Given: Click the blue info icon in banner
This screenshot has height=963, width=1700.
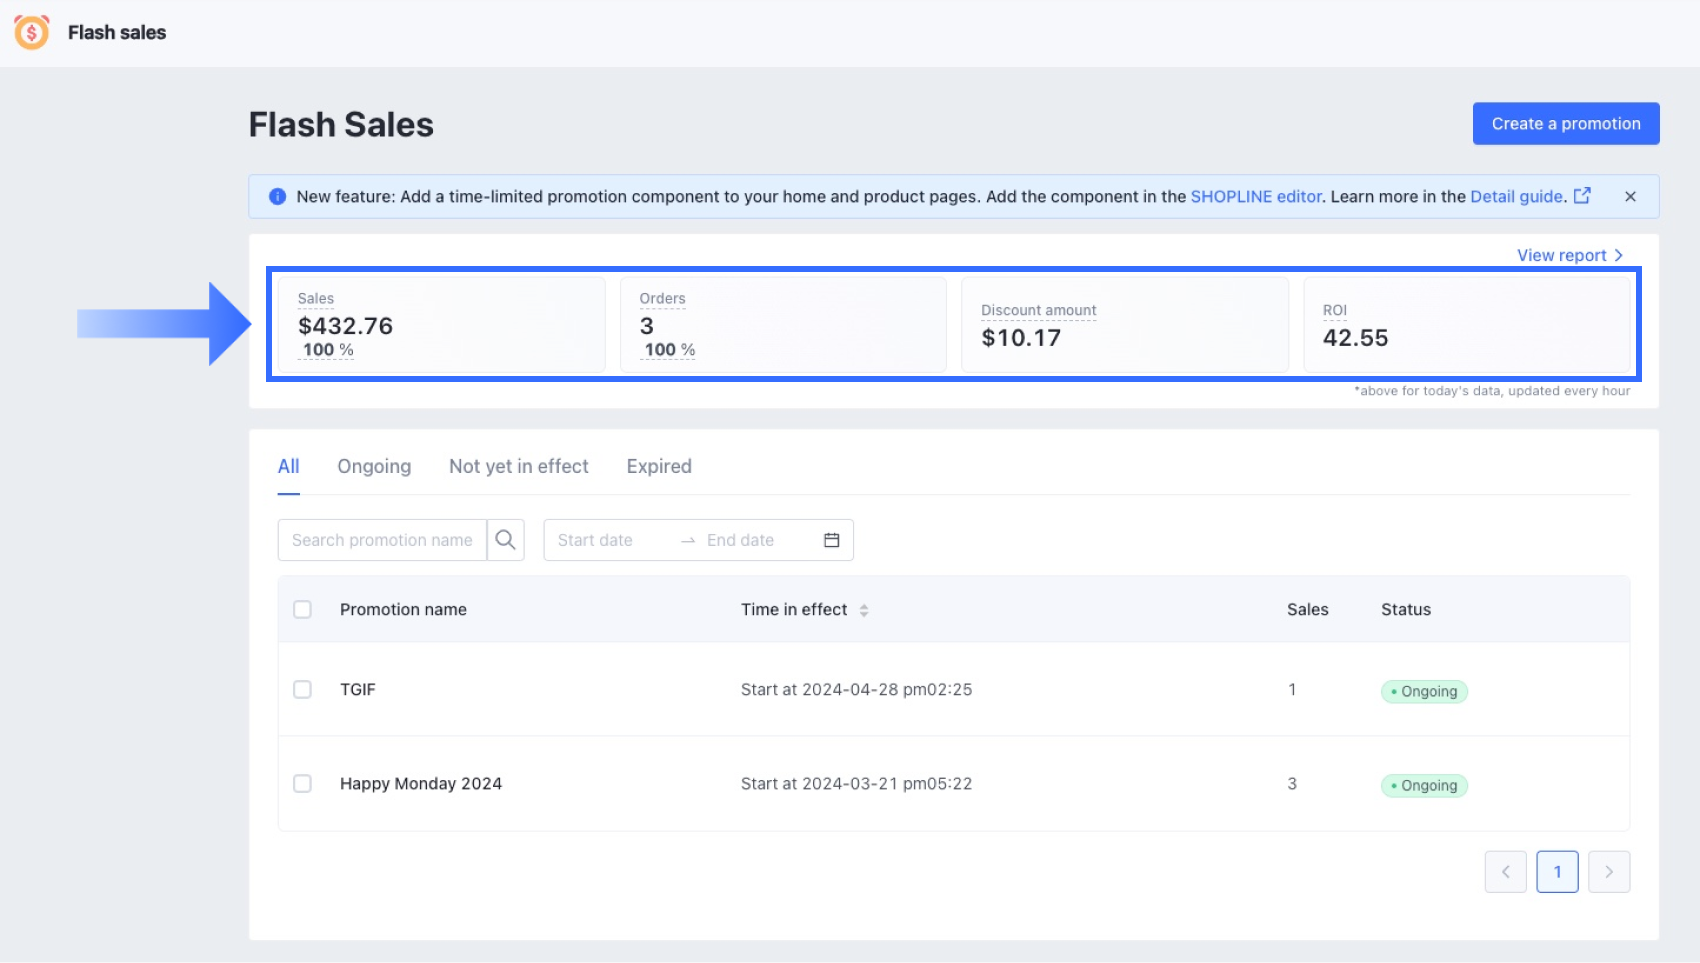Looking at the screenshot, I should click(278, 197).
